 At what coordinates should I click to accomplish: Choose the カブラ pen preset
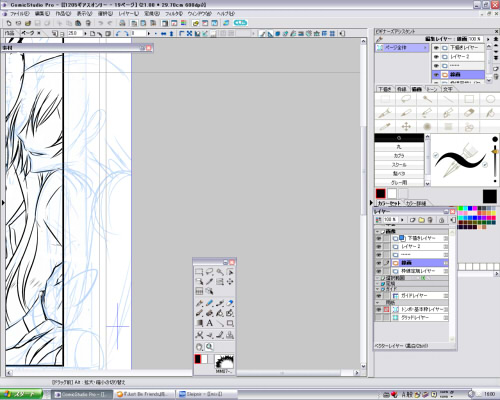pyautogui.click(x=399, y=156)
